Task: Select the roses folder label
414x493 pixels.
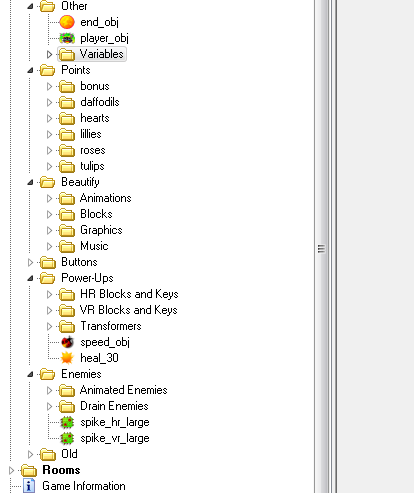Action: (x=93, y=150)
